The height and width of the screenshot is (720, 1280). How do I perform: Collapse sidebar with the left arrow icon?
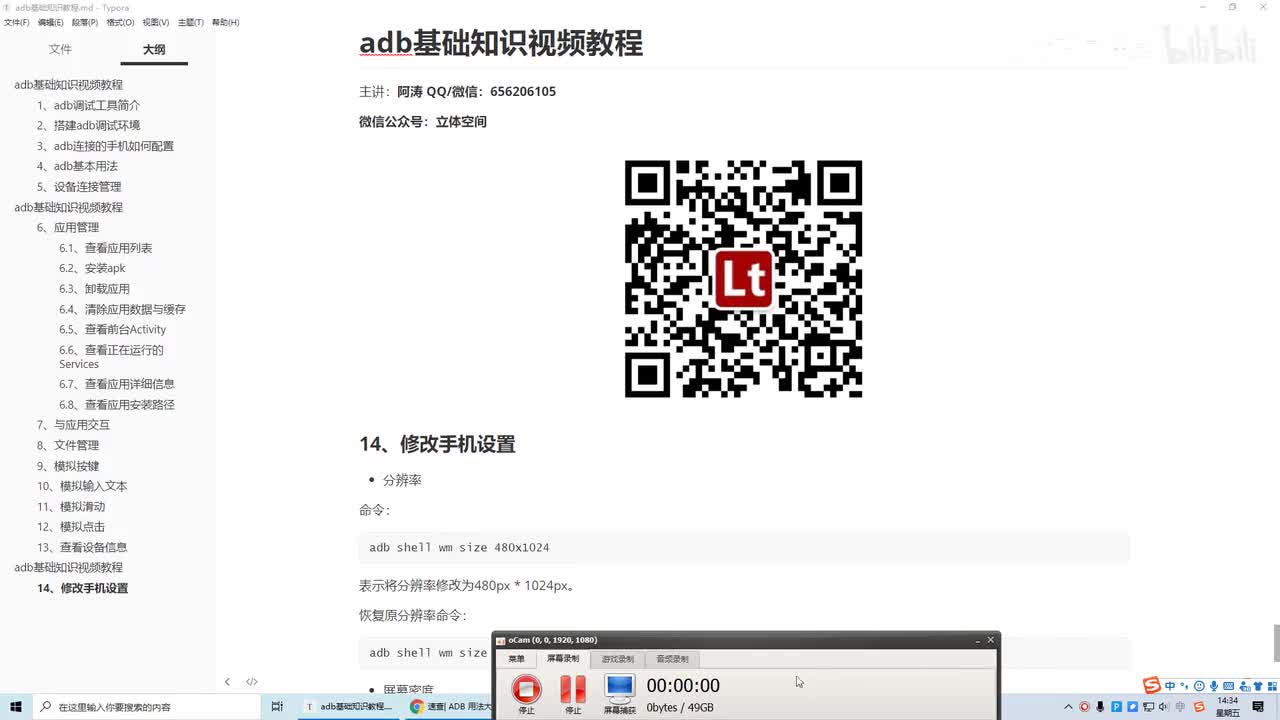[227, 682]
